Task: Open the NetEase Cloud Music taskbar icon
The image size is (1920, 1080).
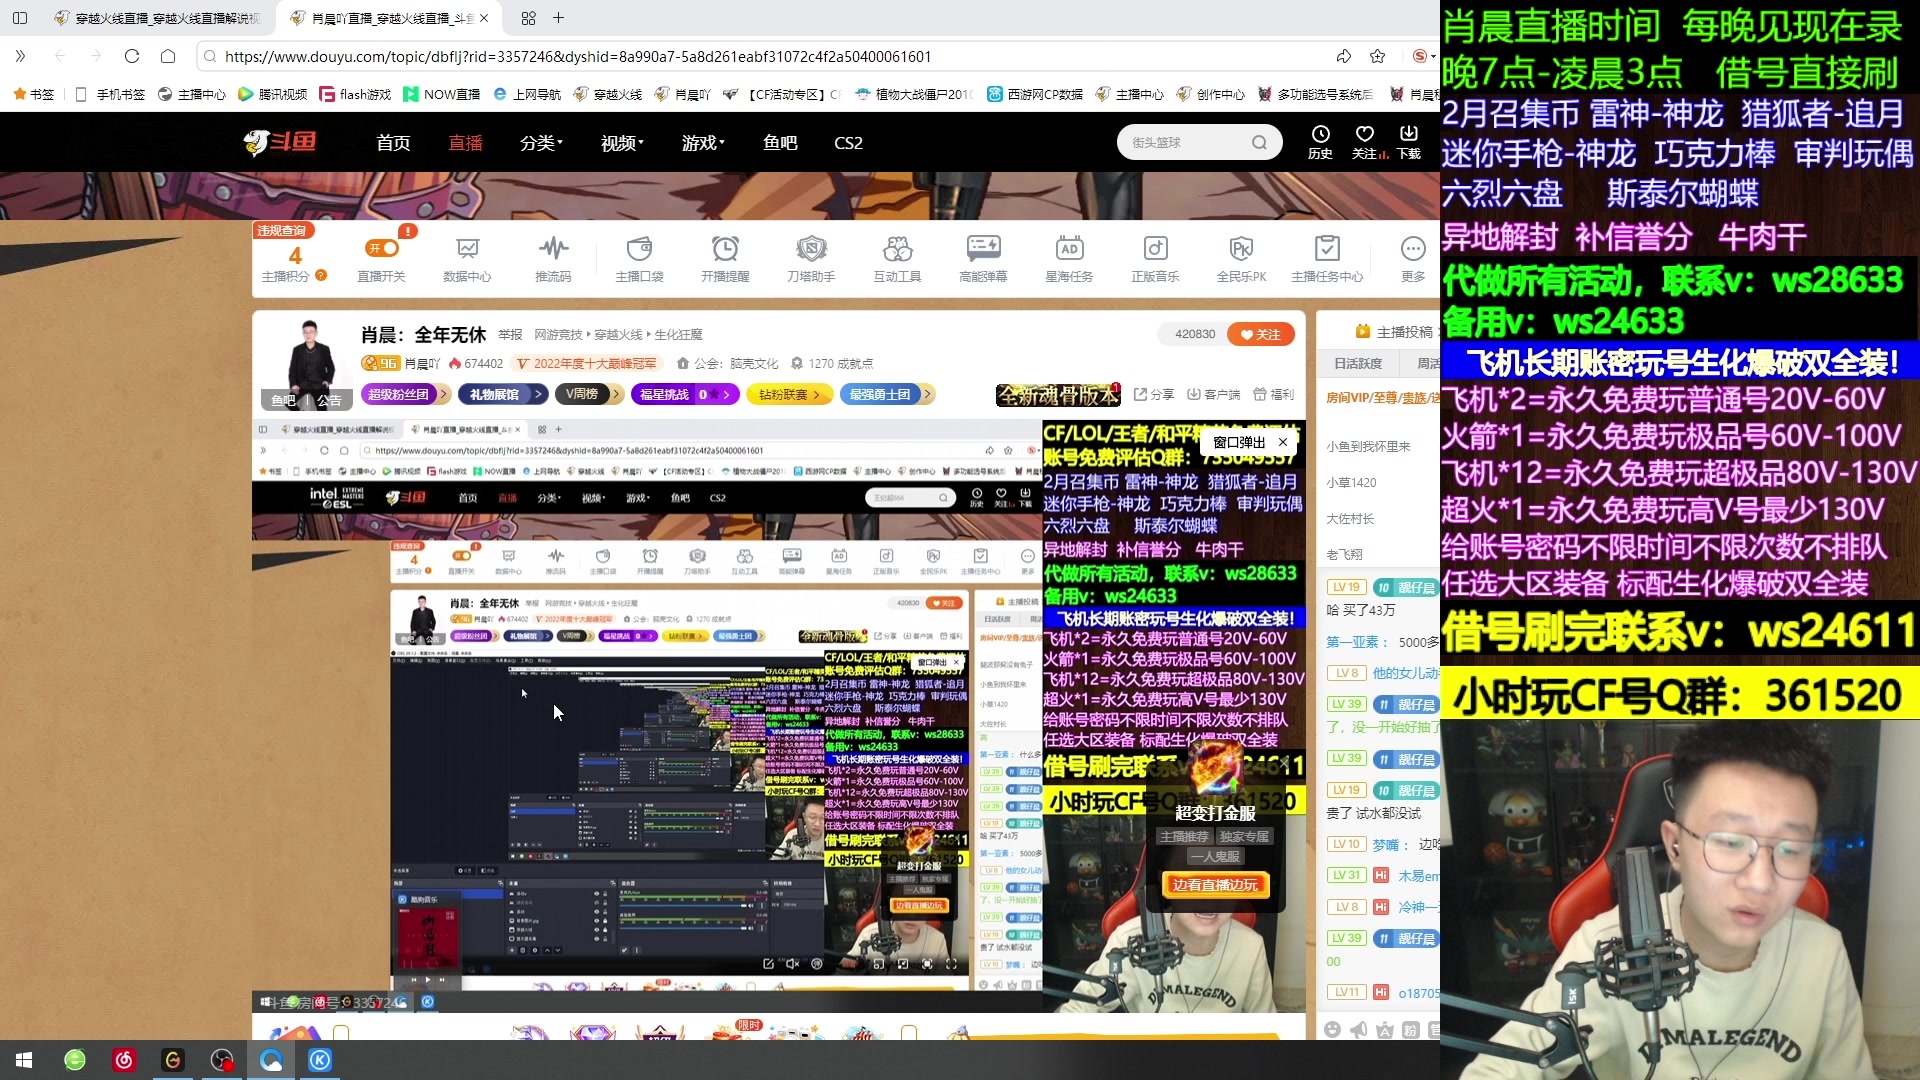Action: click(x=124, y=1060)
